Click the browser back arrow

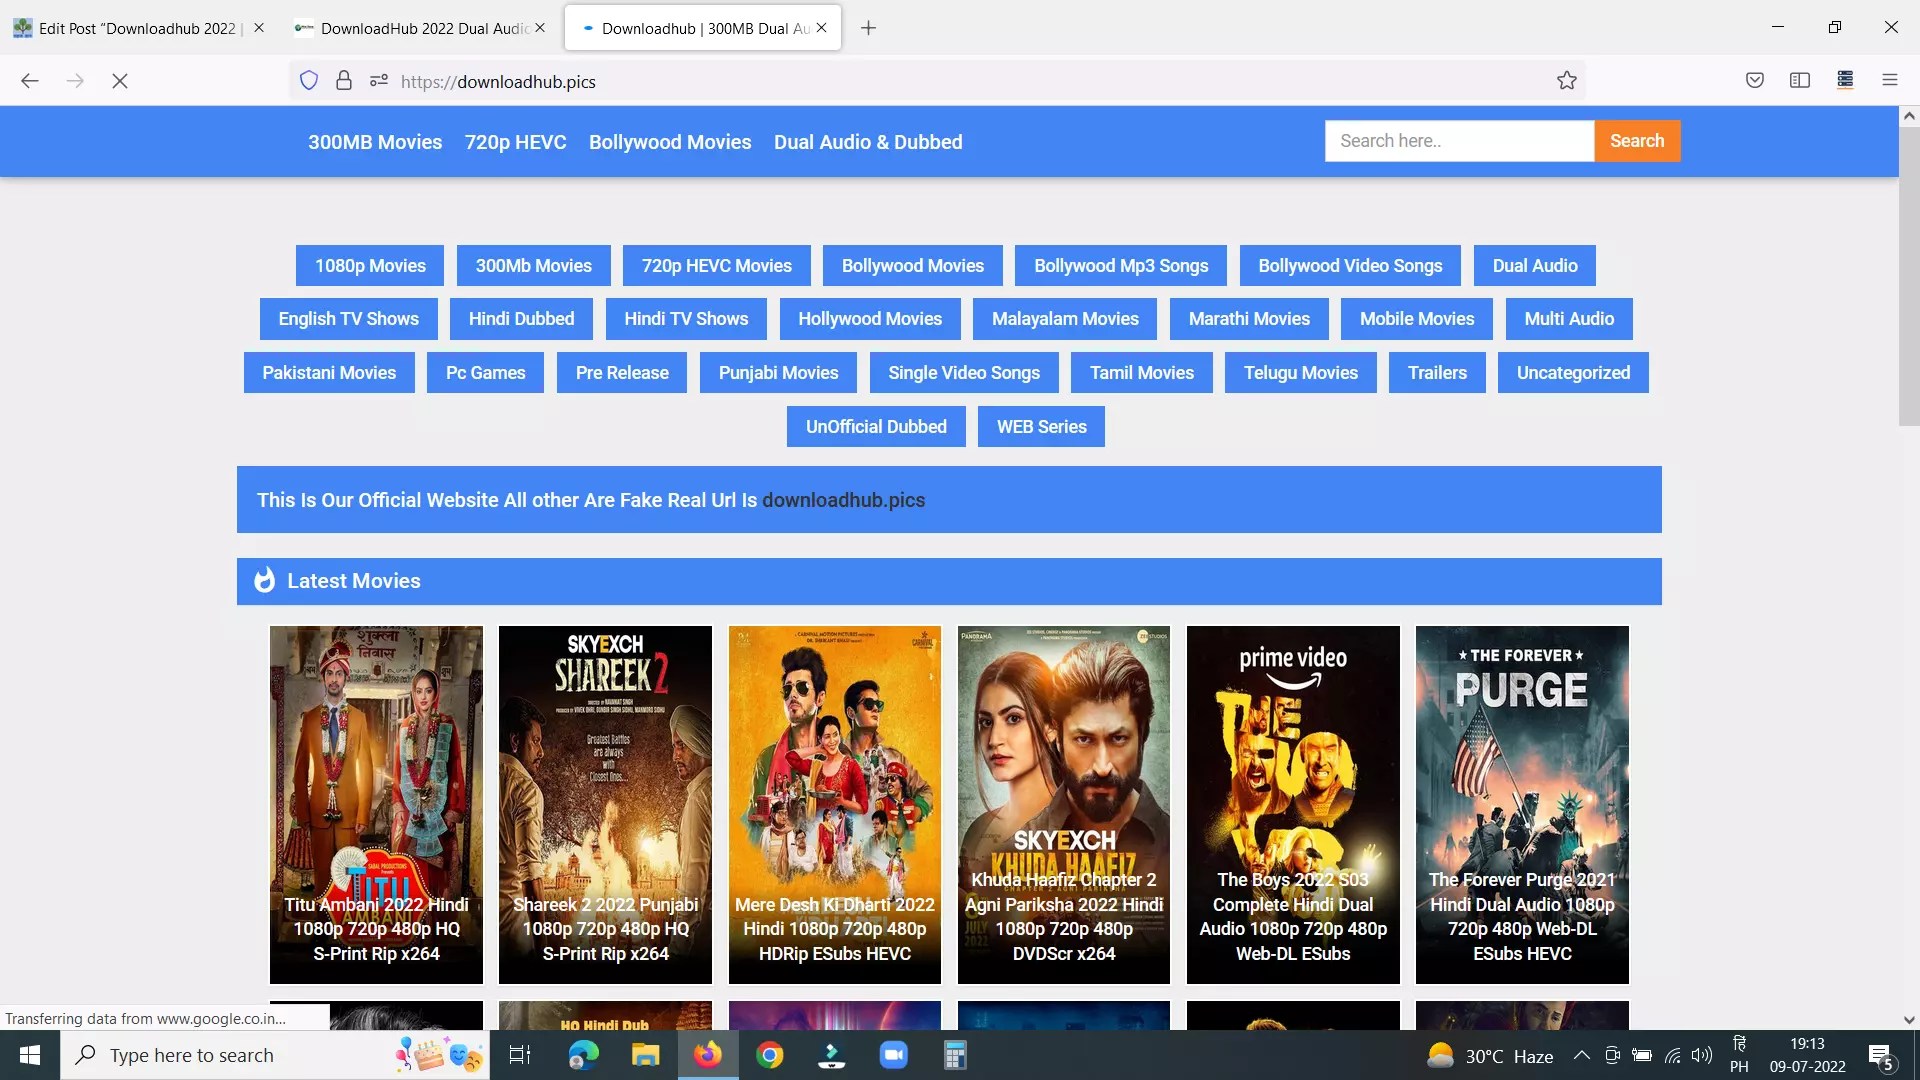30,81
